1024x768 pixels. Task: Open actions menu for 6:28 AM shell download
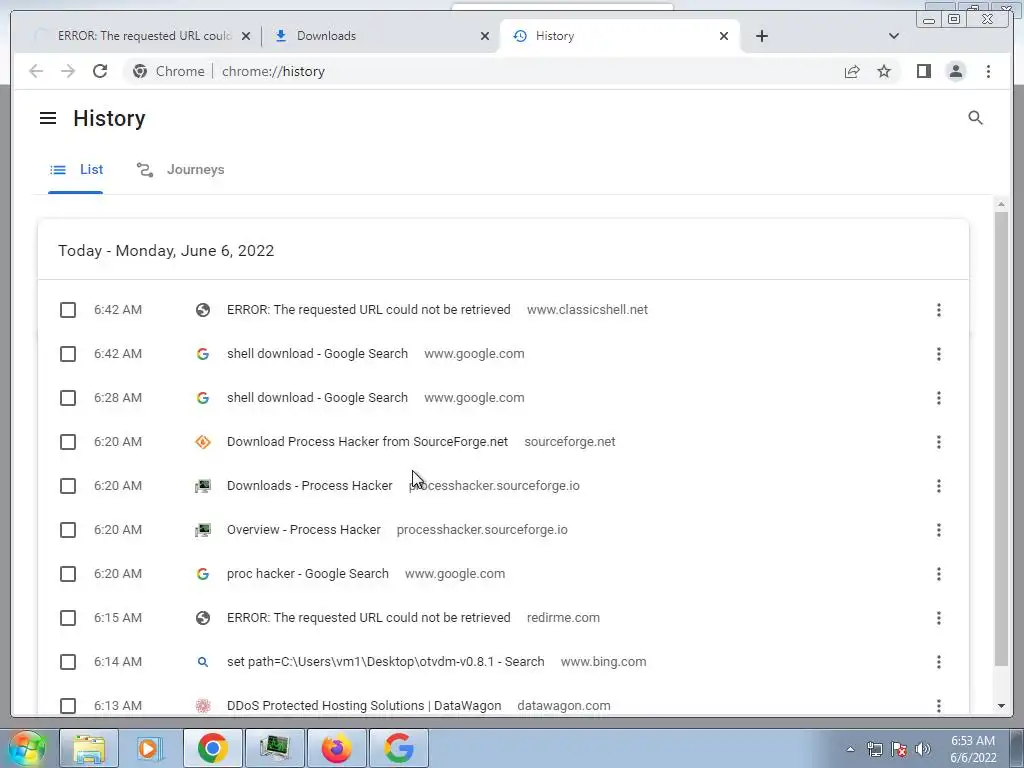tap(938, 398)
